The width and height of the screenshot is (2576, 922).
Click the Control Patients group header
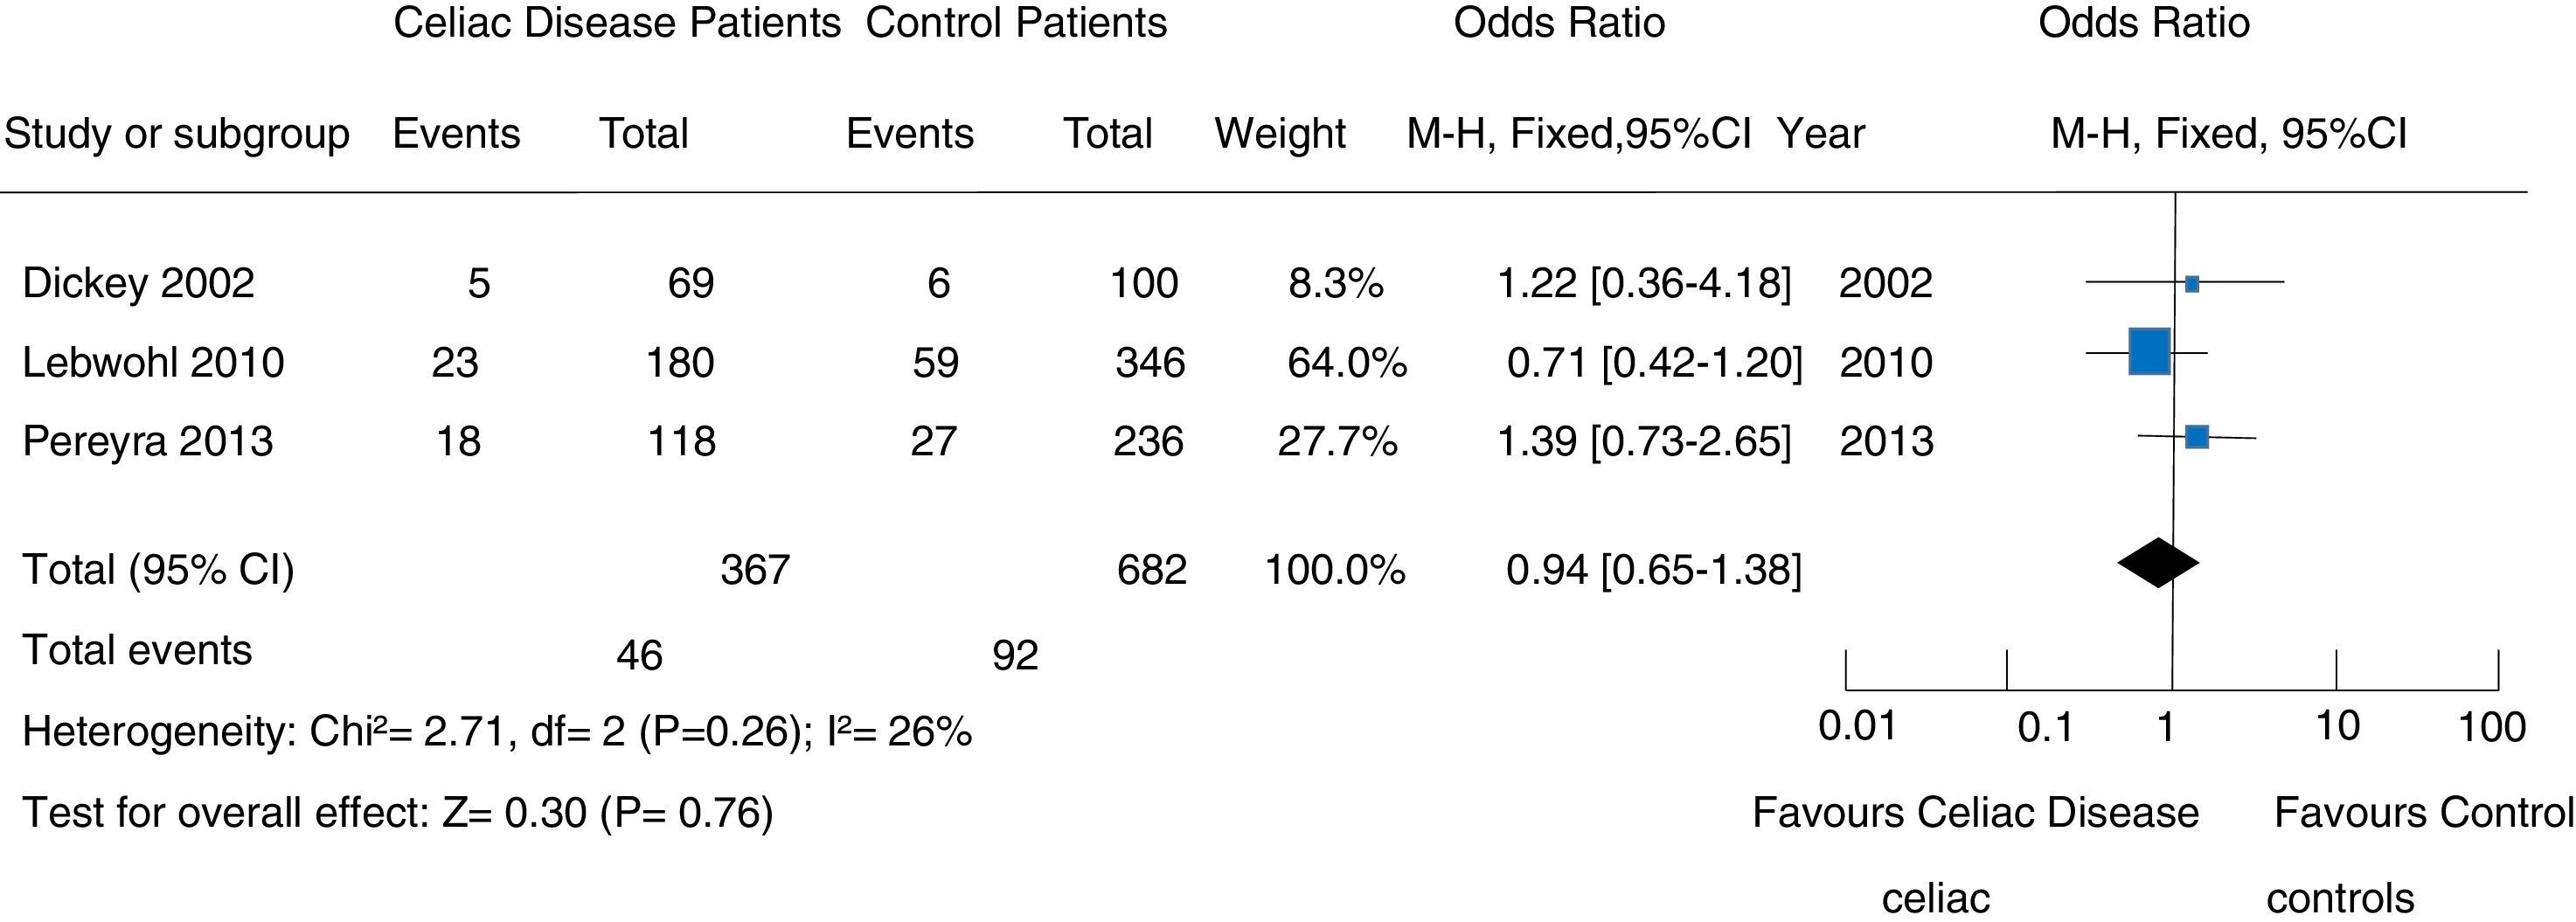(x=1016, y=23)
